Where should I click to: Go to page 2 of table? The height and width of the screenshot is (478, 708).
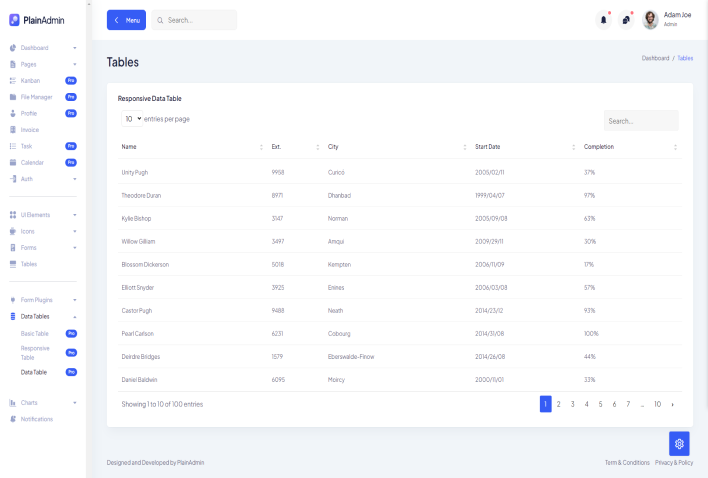558,404
